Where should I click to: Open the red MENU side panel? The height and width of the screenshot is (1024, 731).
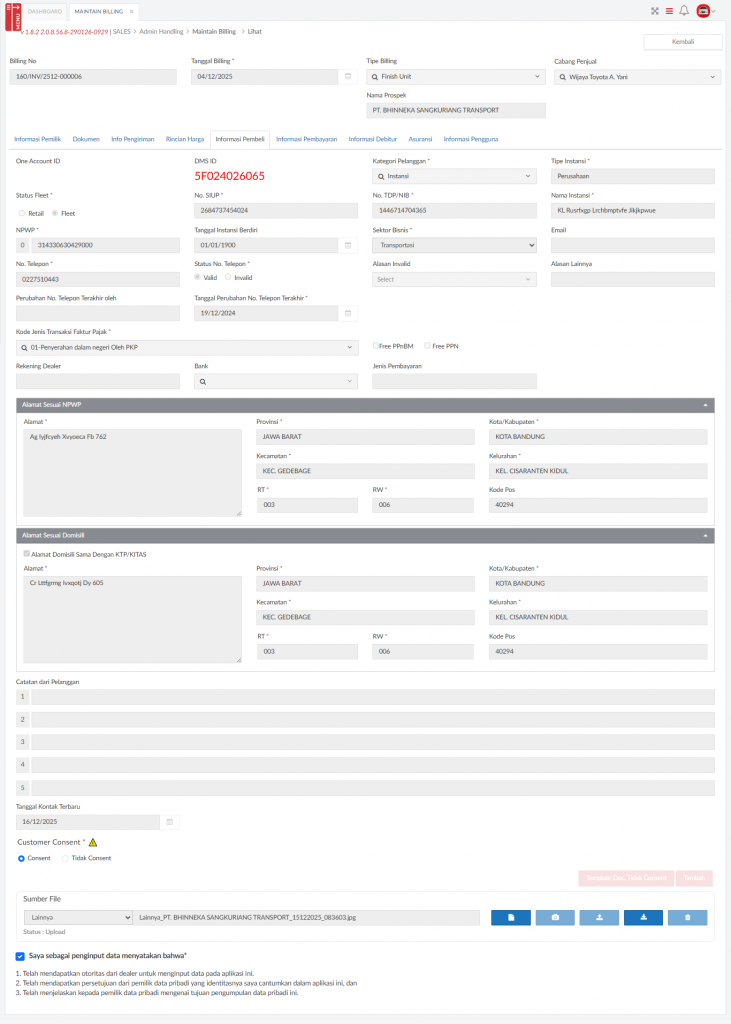click(x=11, y=16)
